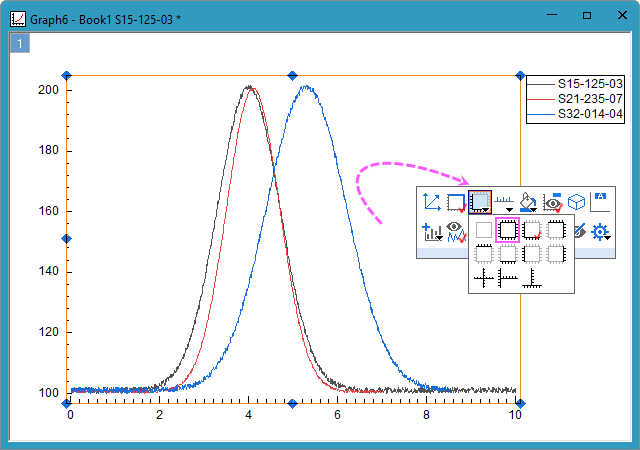The image size is (640, 450).
Task: Close the Graph6 window
Action: pos(622,16)
